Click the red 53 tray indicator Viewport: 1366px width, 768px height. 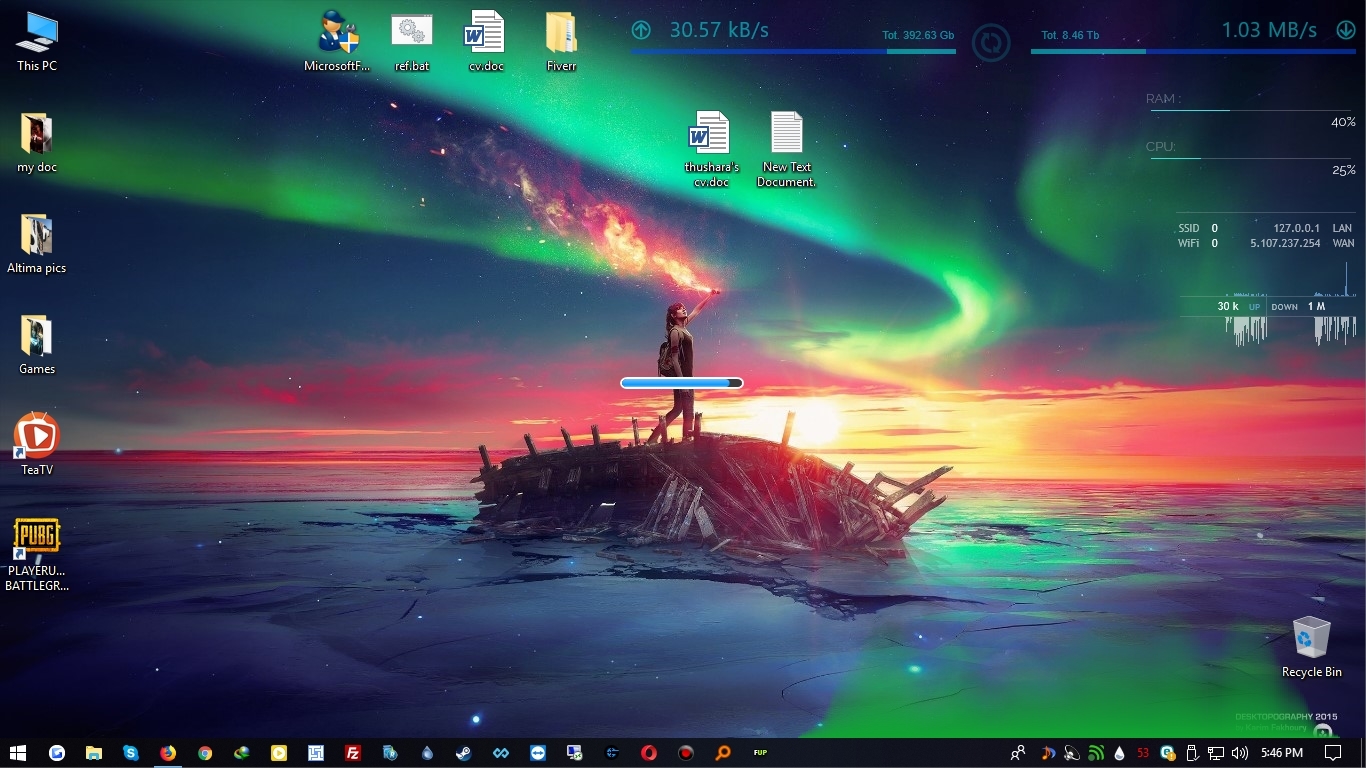coord(1143,753)
